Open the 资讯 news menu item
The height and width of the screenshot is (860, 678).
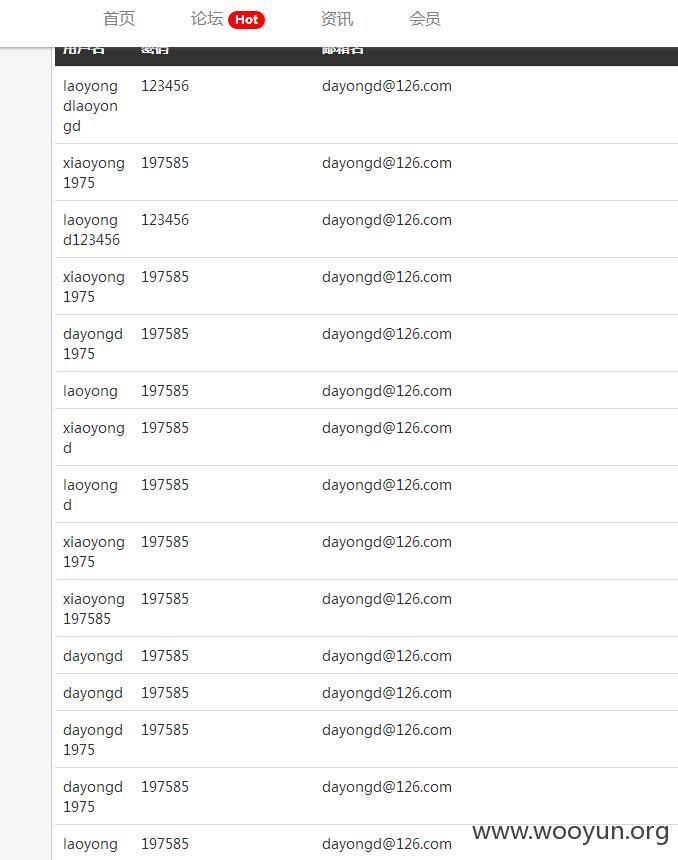coord(337,19)
